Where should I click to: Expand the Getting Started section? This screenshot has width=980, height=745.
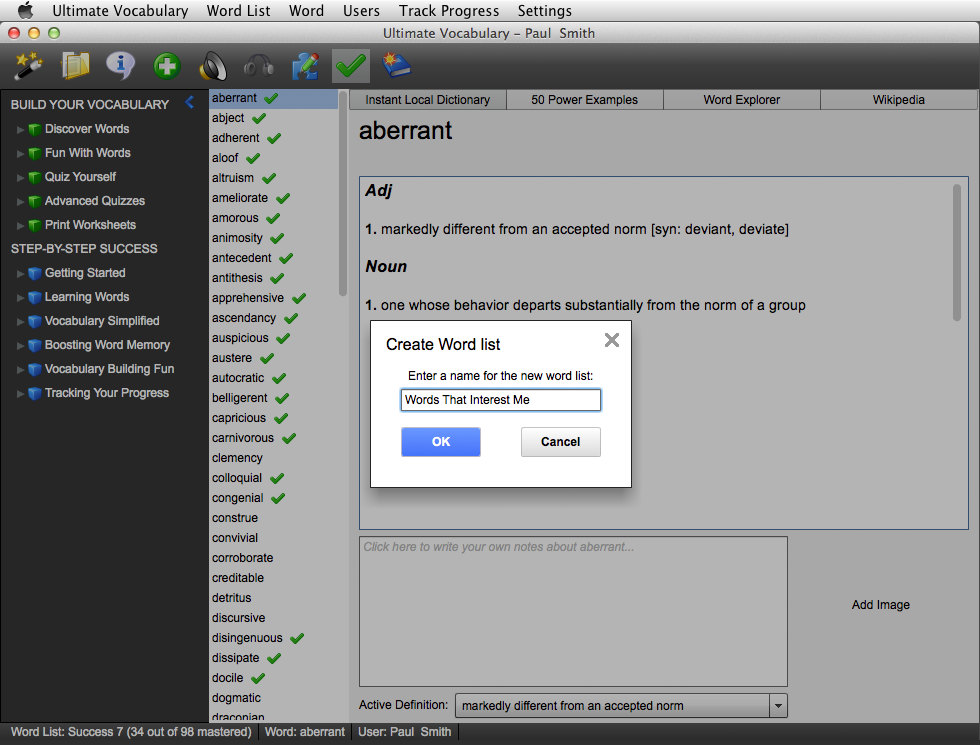tap(20, 273)
